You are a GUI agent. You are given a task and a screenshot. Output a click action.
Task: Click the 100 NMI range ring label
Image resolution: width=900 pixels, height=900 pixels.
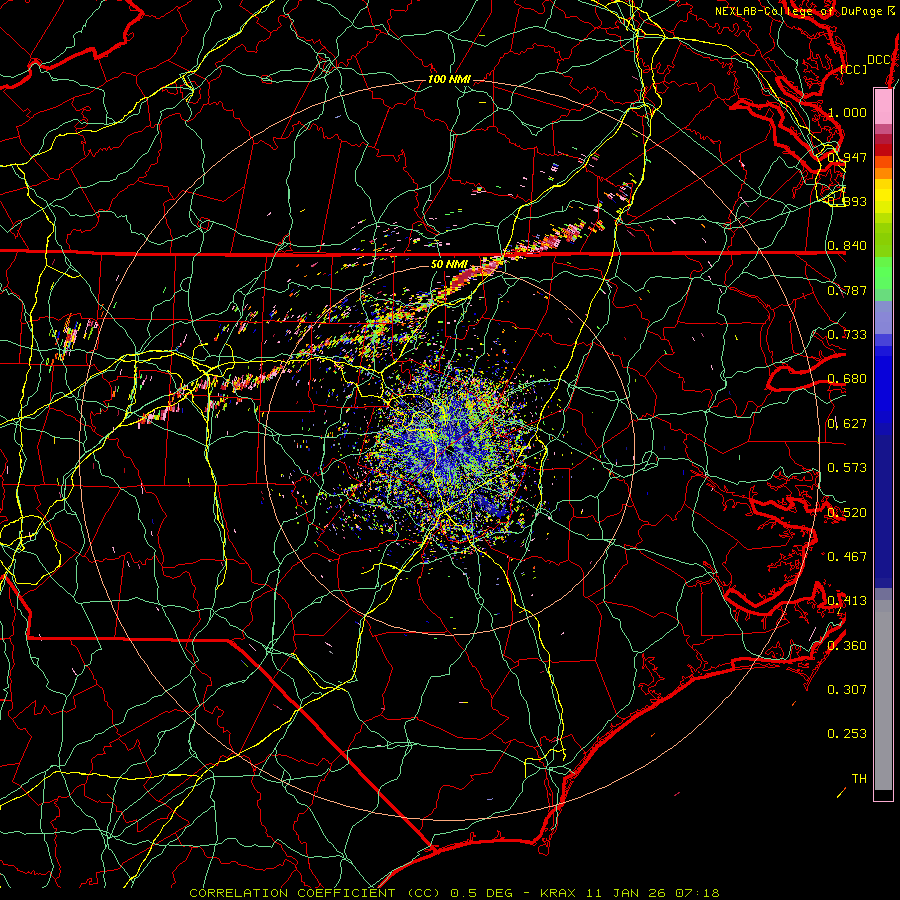coord(449,79)
